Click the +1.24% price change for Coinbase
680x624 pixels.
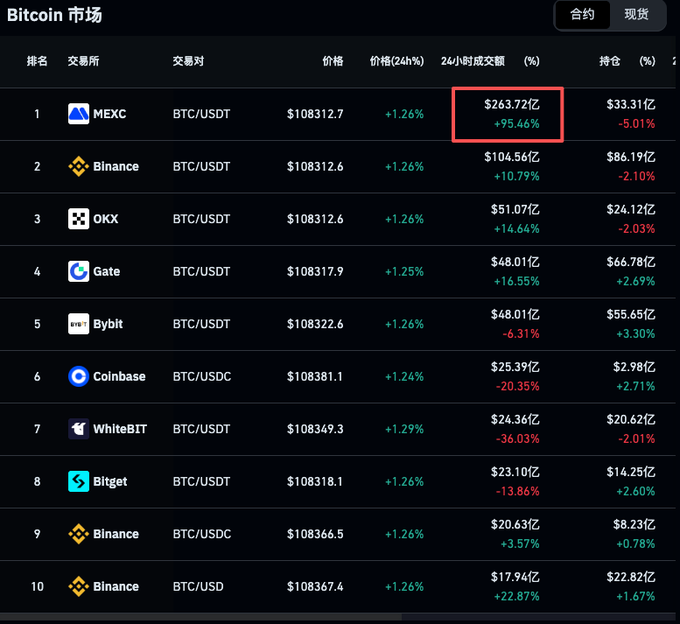tap(404, 376)
